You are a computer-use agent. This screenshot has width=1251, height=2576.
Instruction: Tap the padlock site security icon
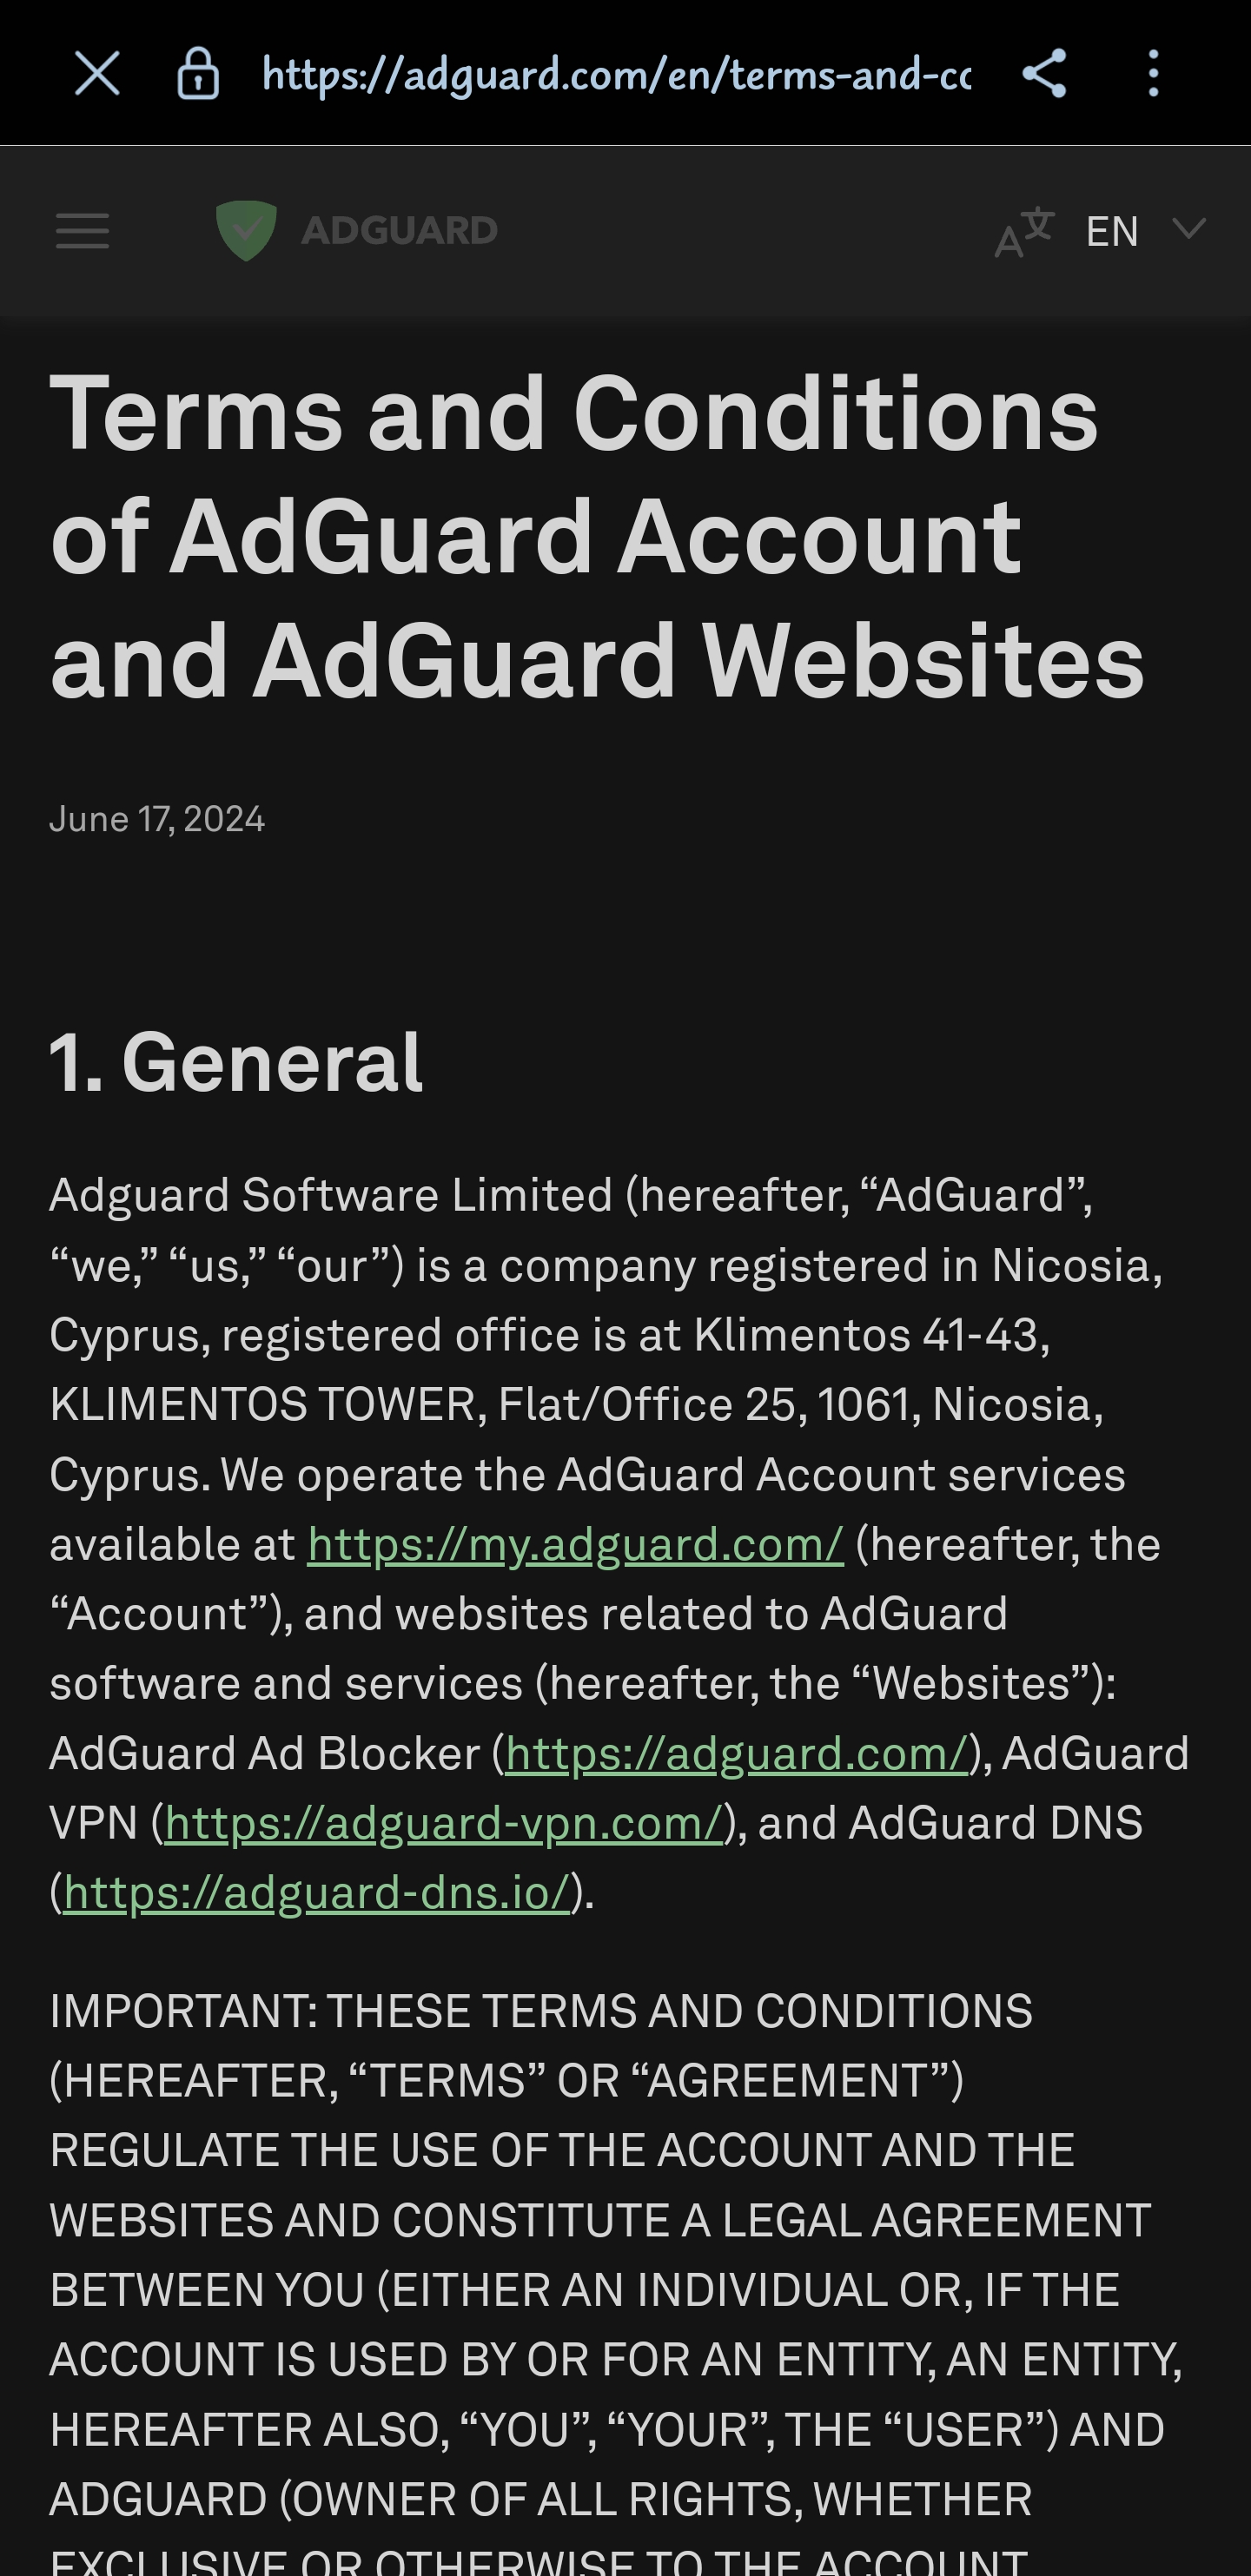click(x=197, y=74)
